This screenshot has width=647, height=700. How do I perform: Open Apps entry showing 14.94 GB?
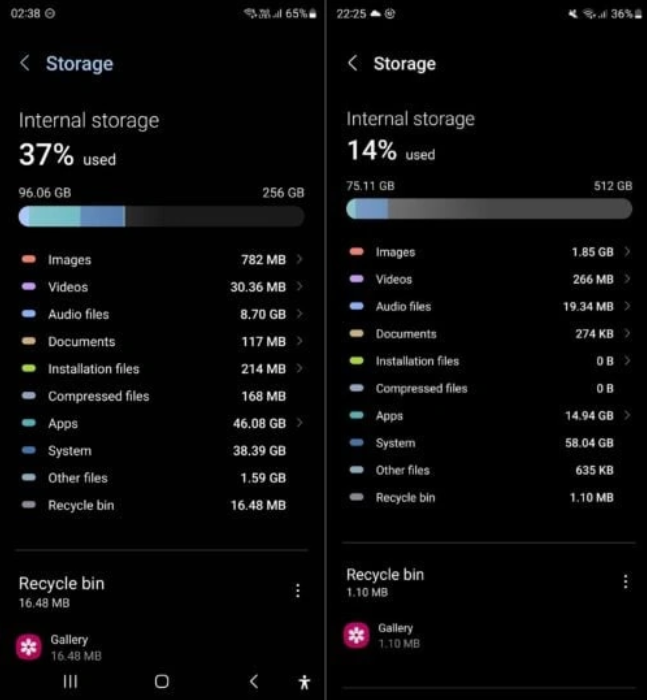coord(490,415)
